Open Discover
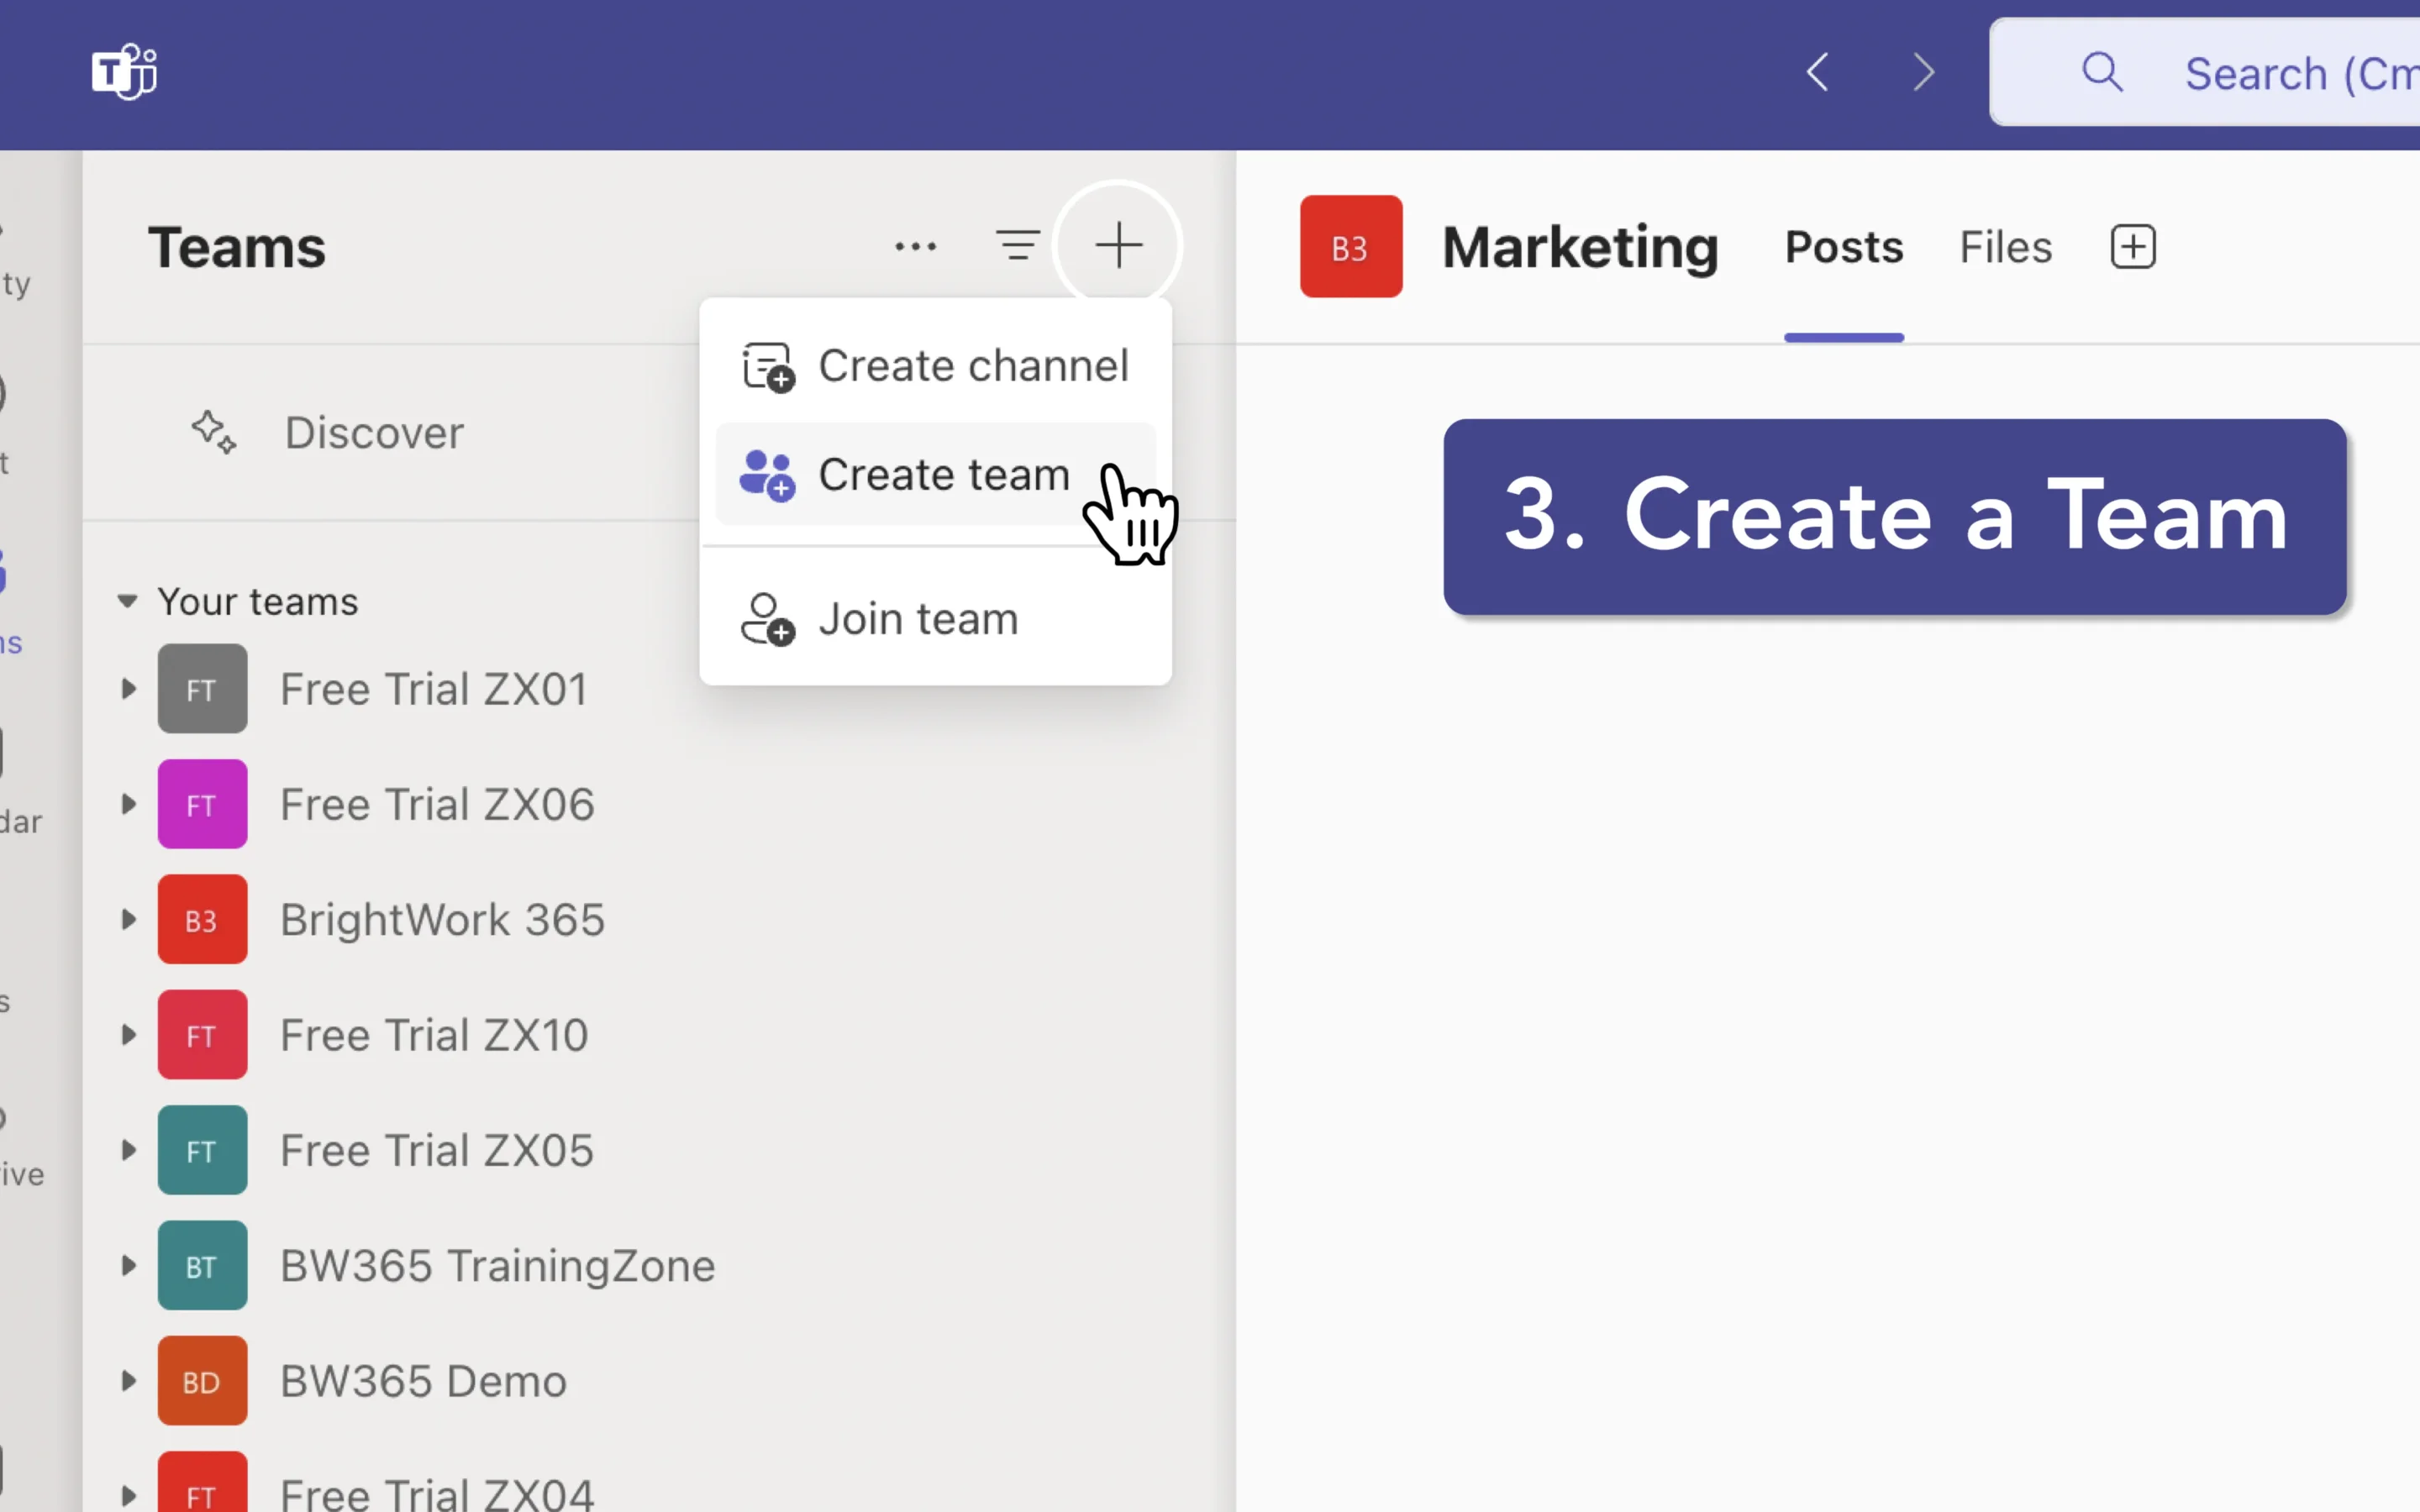This screenshot has width=2420, height=1512. coord(374,432)
